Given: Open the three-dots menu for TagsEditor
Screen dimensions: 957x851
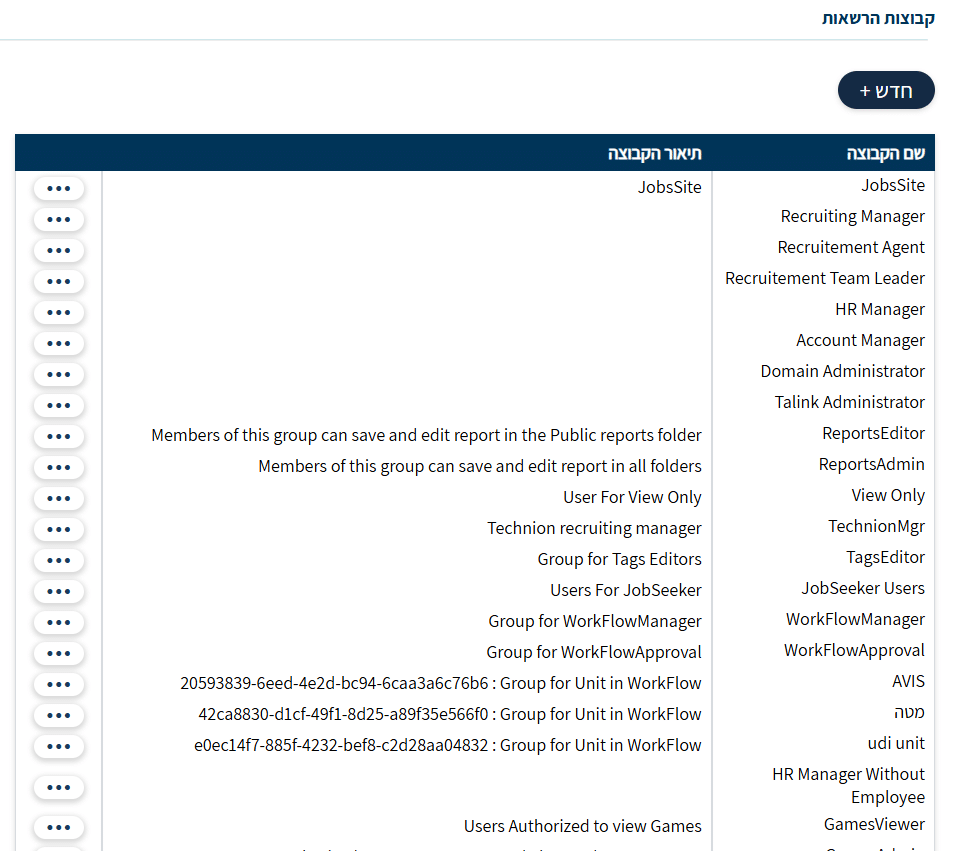Looking at the screenshot, I should tap(59, 560).
